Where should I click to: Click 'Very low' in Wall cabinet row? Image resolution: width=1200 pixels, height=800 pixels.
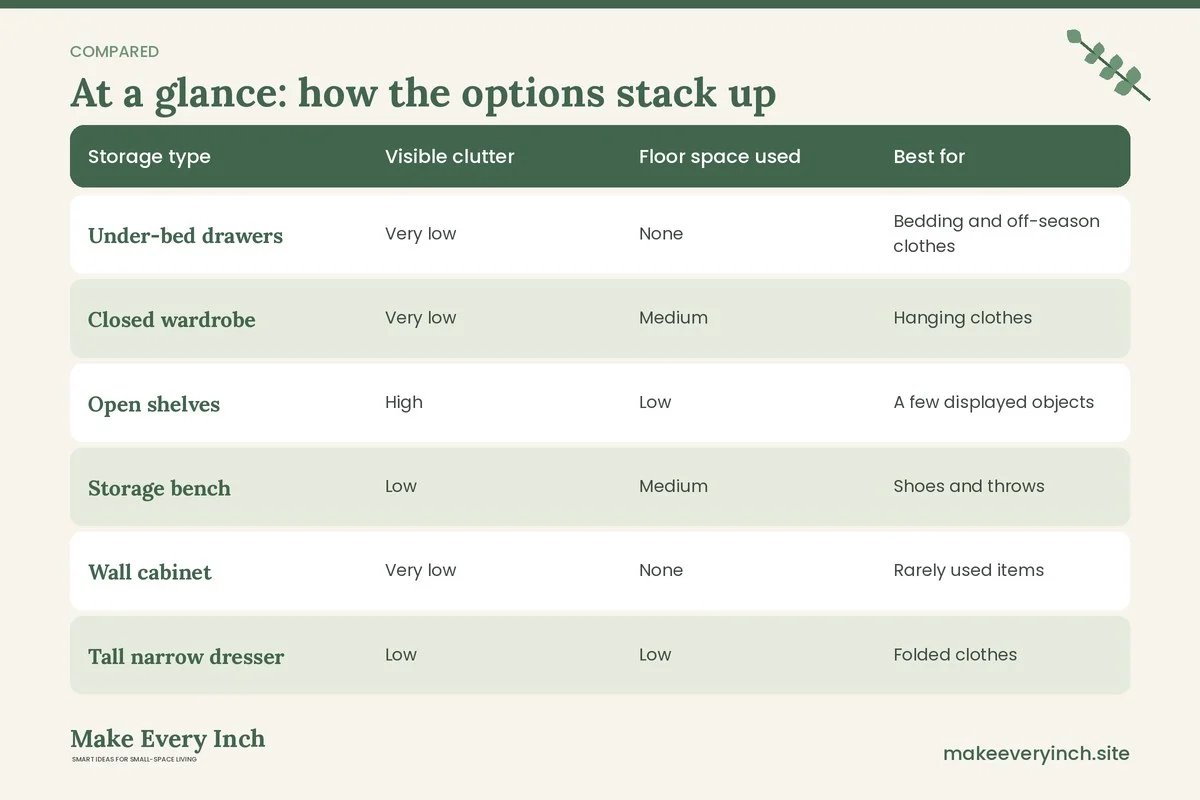420,570
